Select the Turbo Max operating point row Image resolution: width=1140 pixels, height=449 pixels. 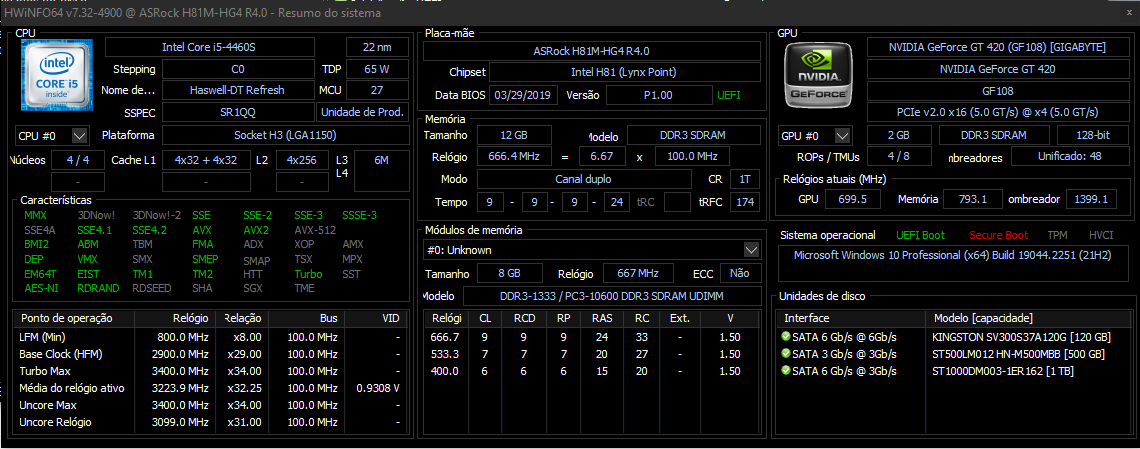(x=212, y=371)
